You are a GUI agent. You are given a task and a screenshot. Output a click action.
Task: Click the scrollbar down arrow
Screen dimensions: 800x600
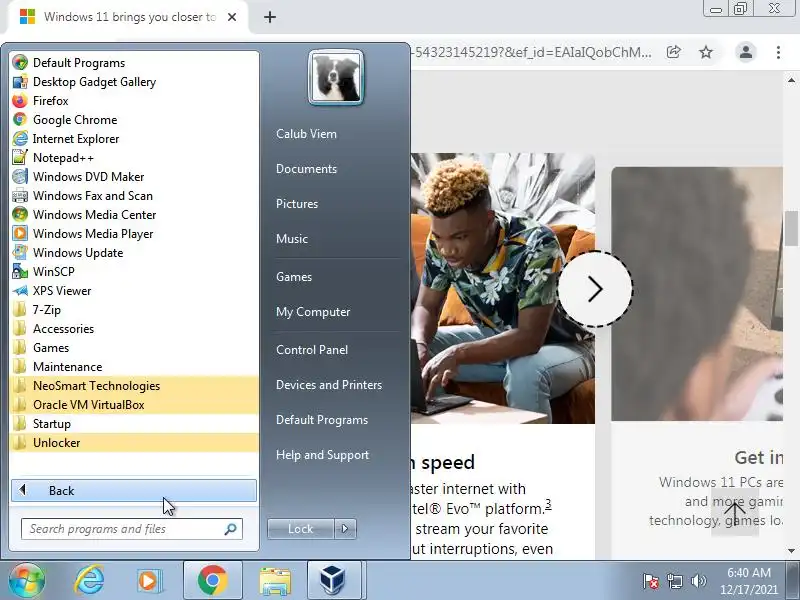point(791,551)
